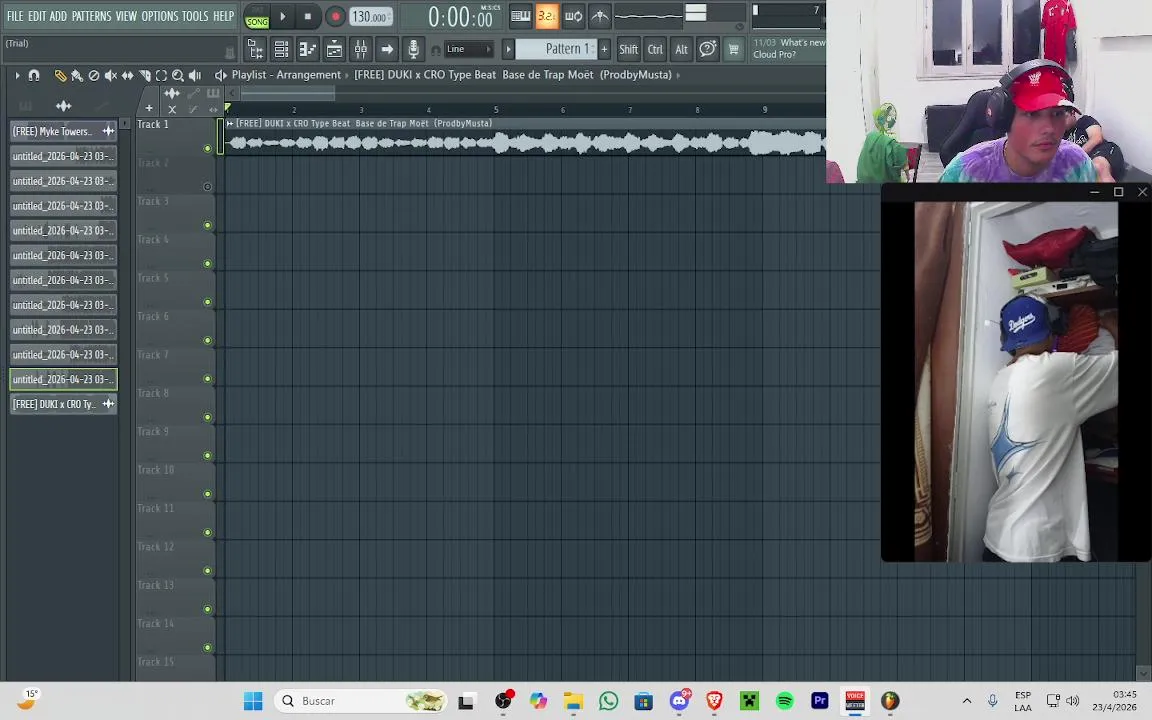The height and width of the screenshot is (720, 1152).
Task: Add a new playlist track with plus
Action: tap(149, 108)
